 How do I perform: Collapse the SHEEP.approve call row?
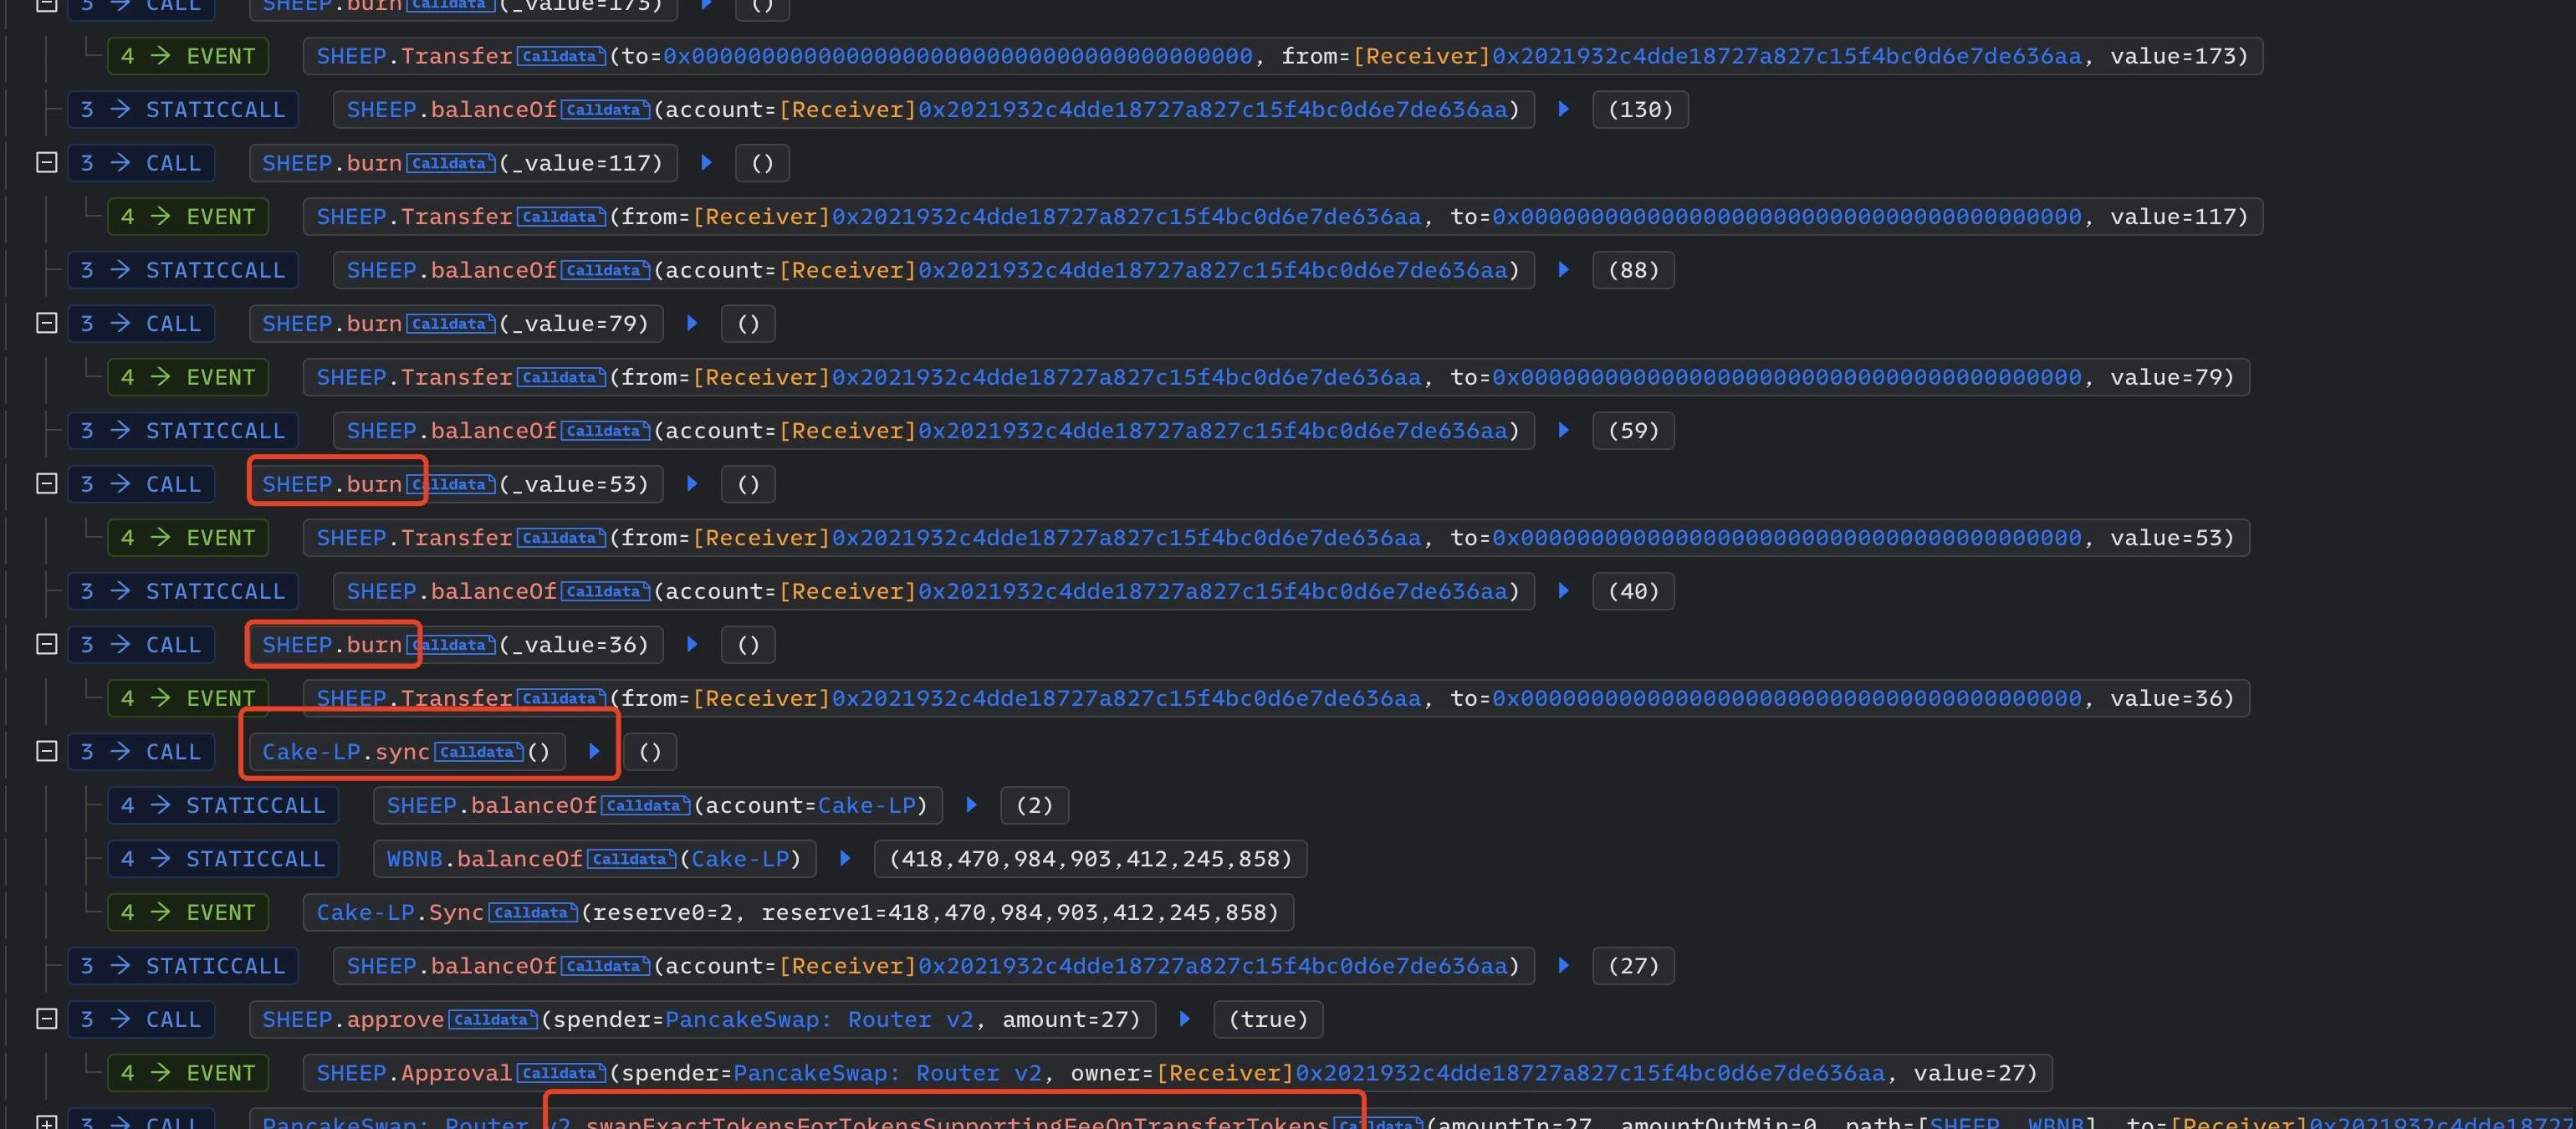[46, 1019]
